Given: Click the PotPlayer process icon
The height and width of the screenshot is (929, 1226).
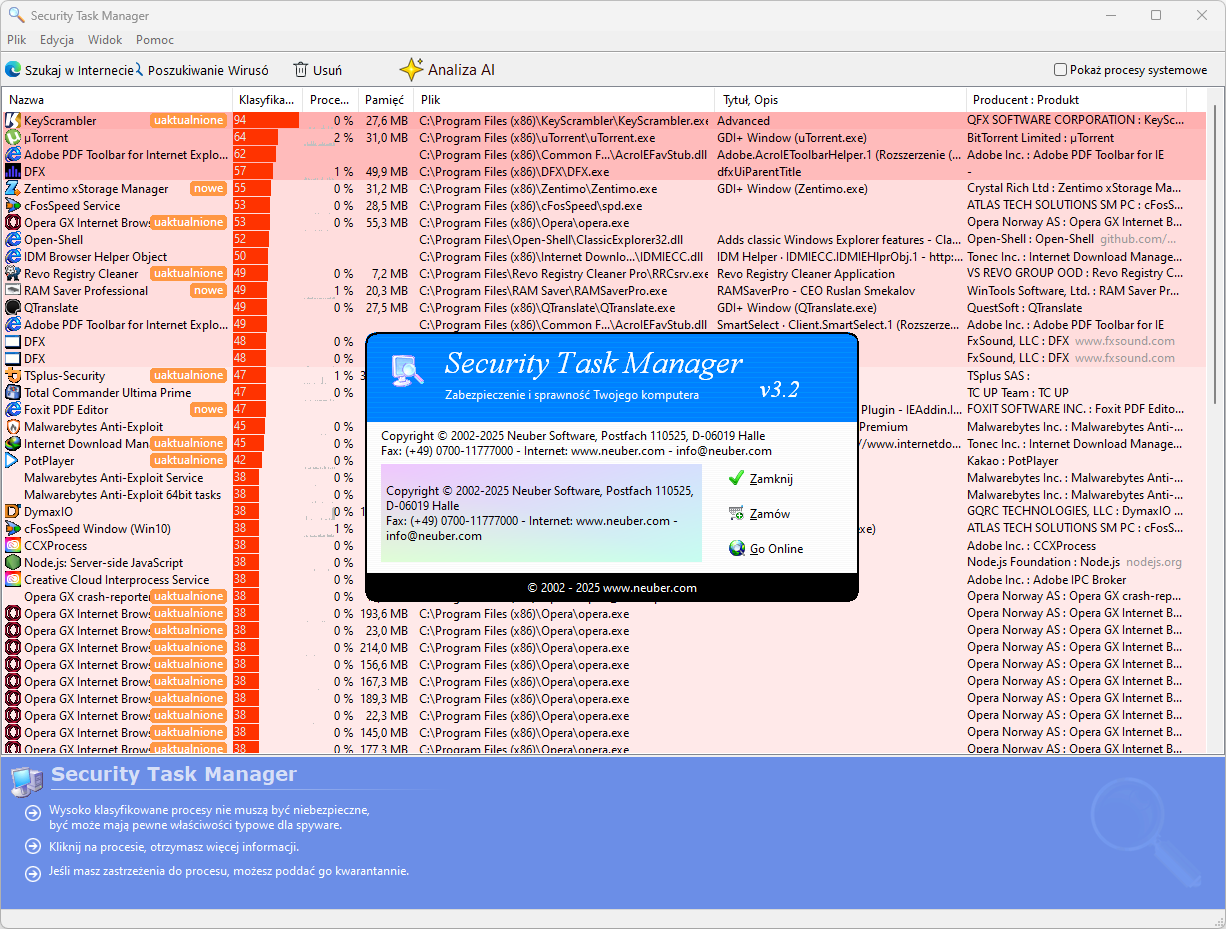Looking at the screenshot, I should coord(13,461).
